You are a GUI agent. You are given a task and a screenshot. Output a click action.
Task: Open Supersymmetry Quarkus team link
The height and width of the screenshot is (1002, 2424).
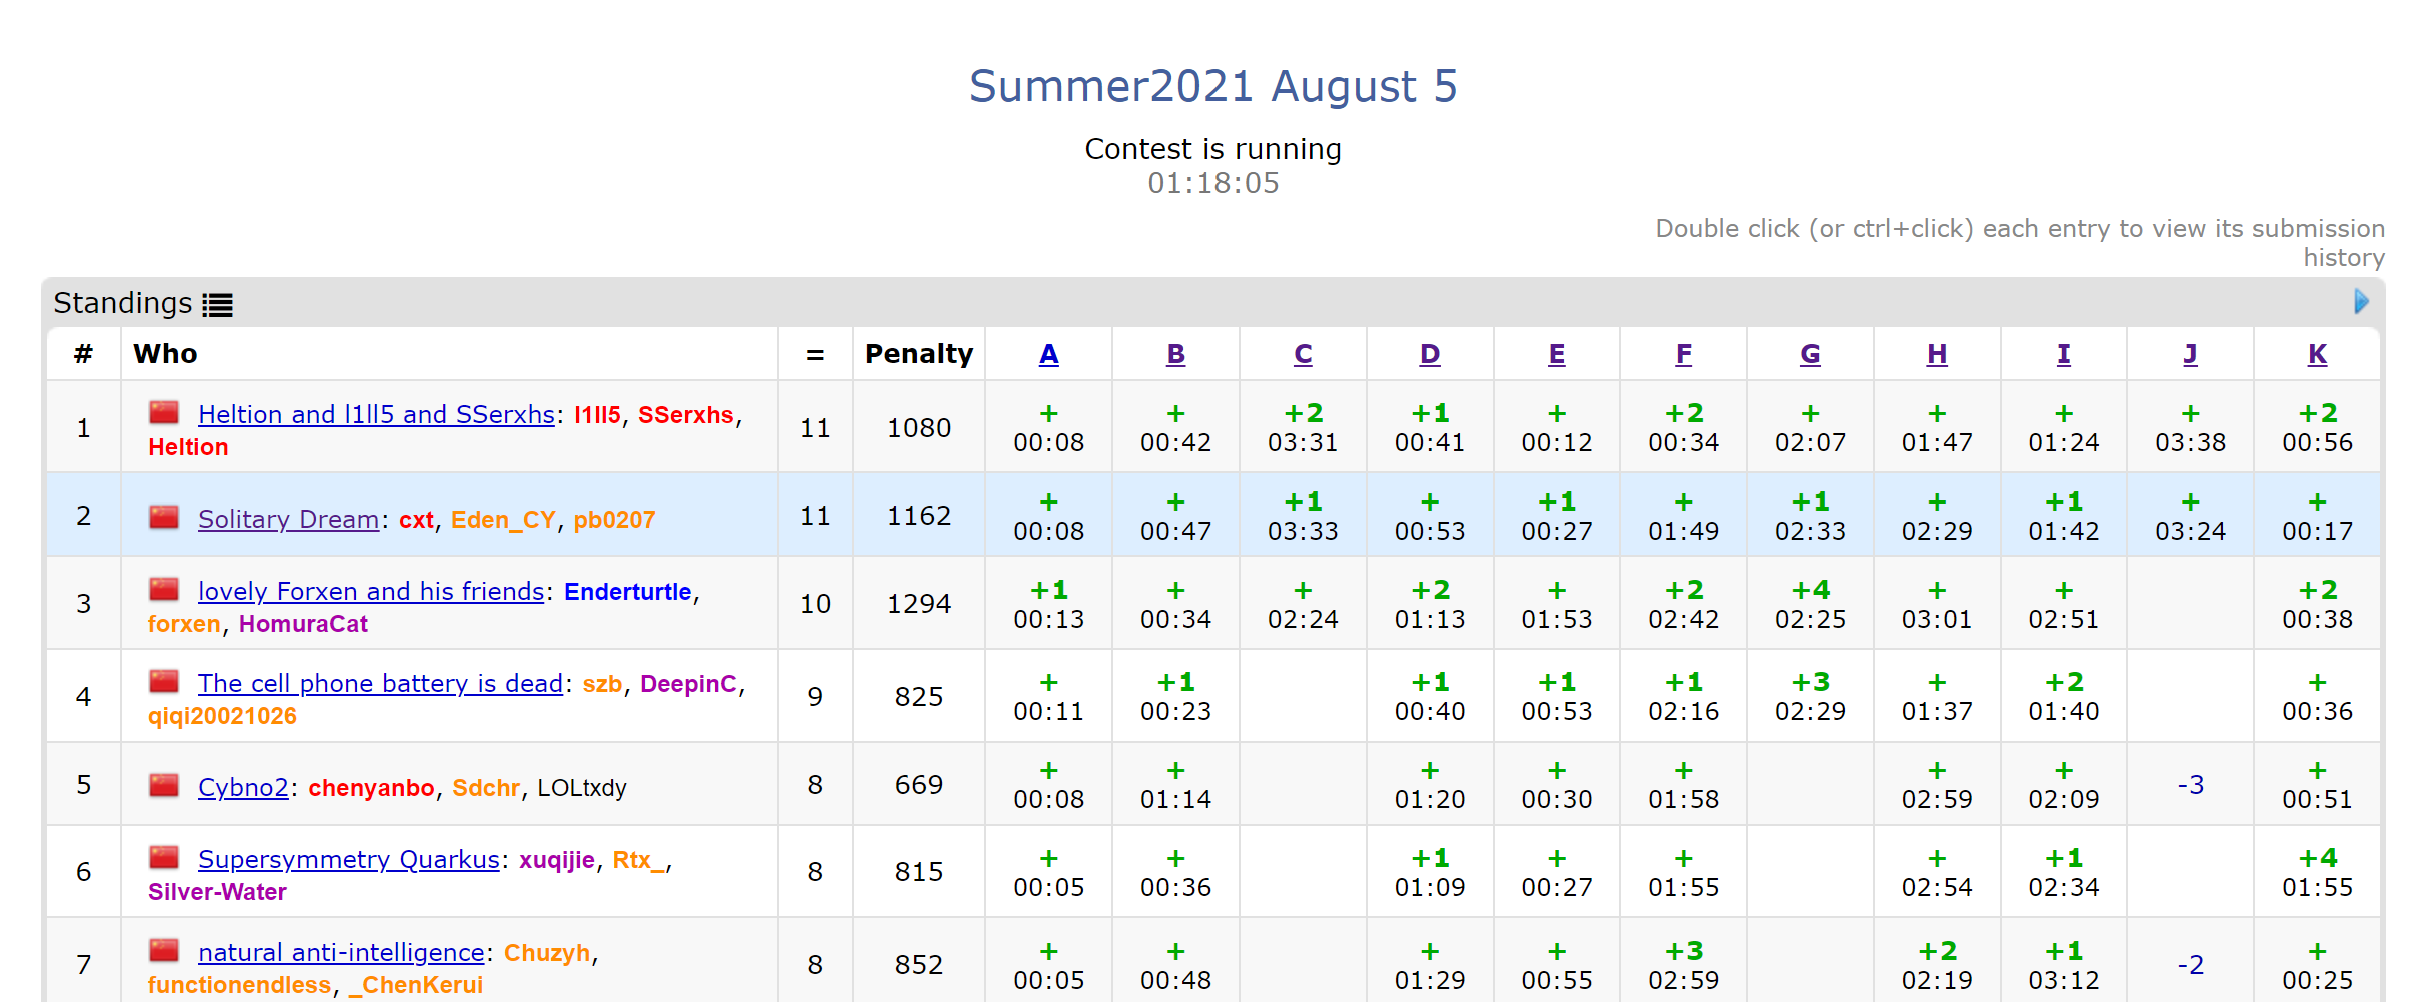click(x=348, y=860)
